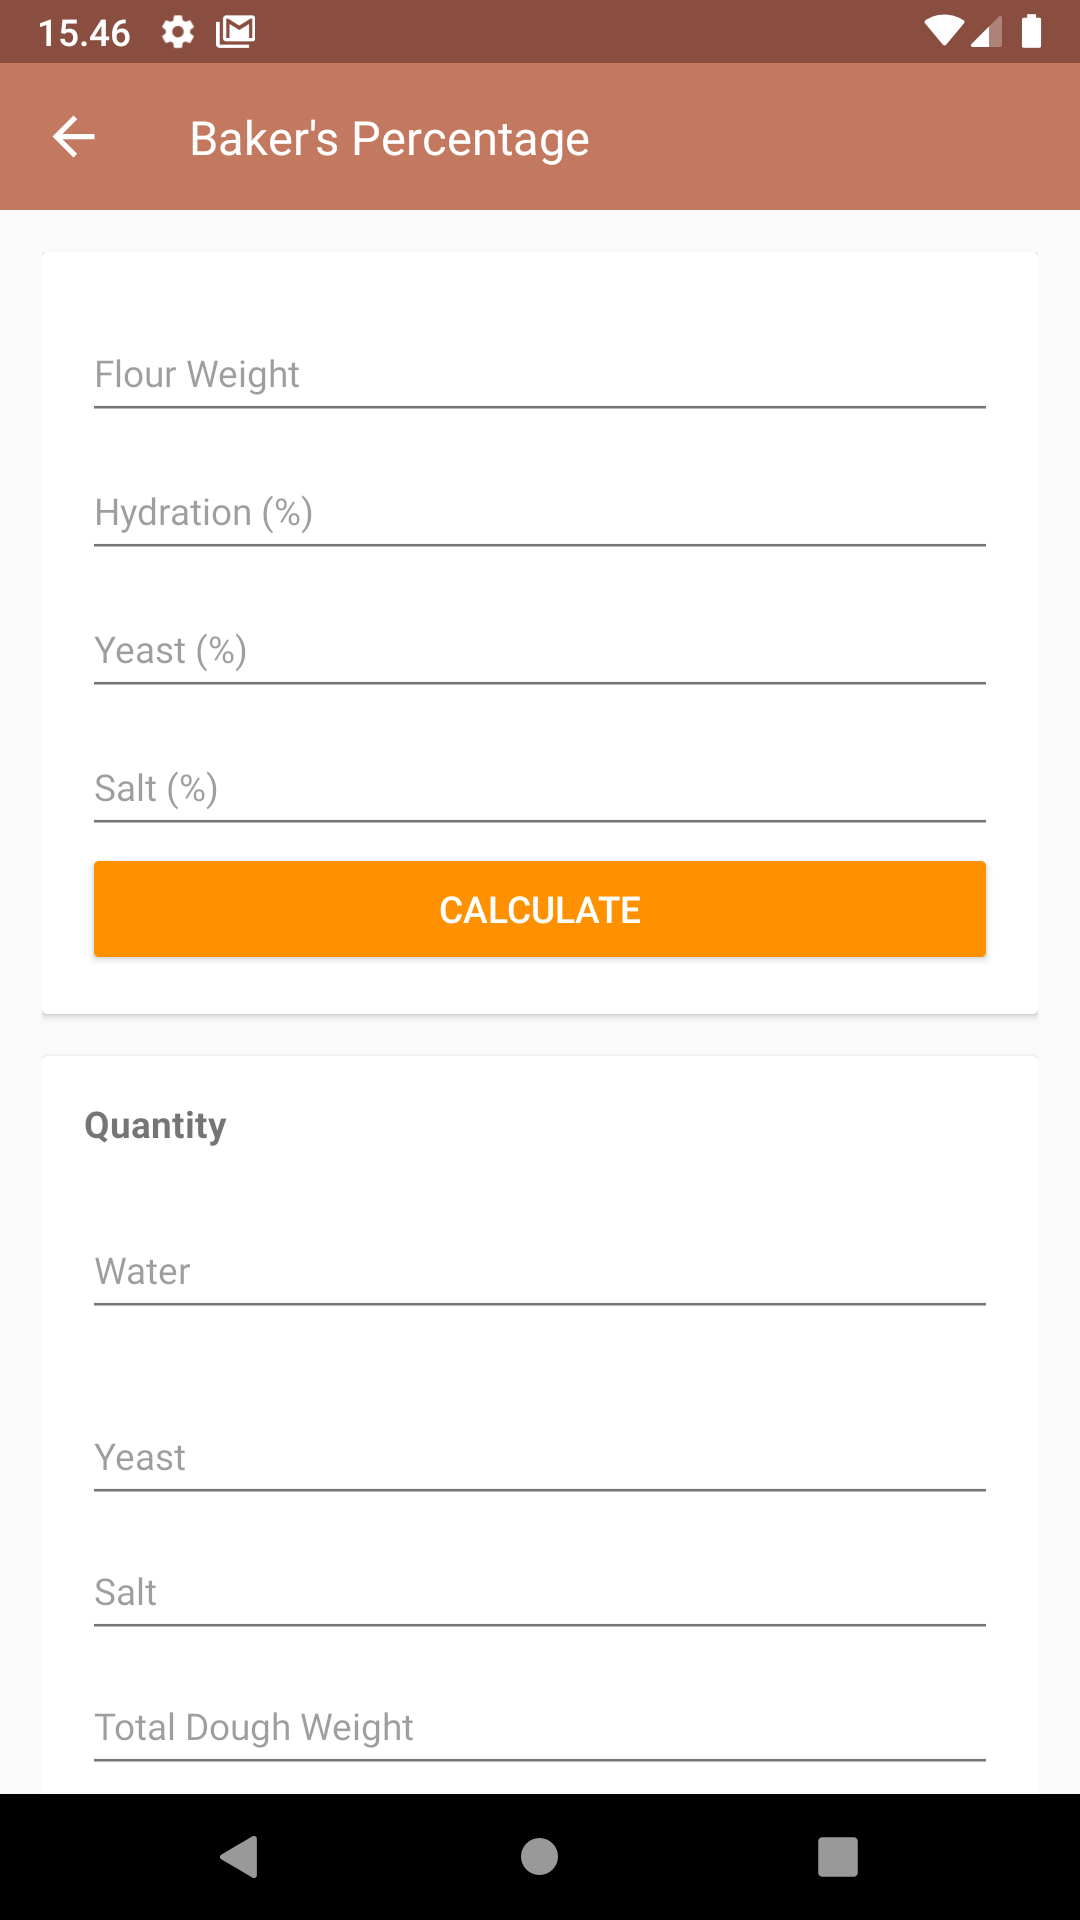Tap the Quantity section heading
This screenshot has width=1080, height=1920.
(155, 1126)
